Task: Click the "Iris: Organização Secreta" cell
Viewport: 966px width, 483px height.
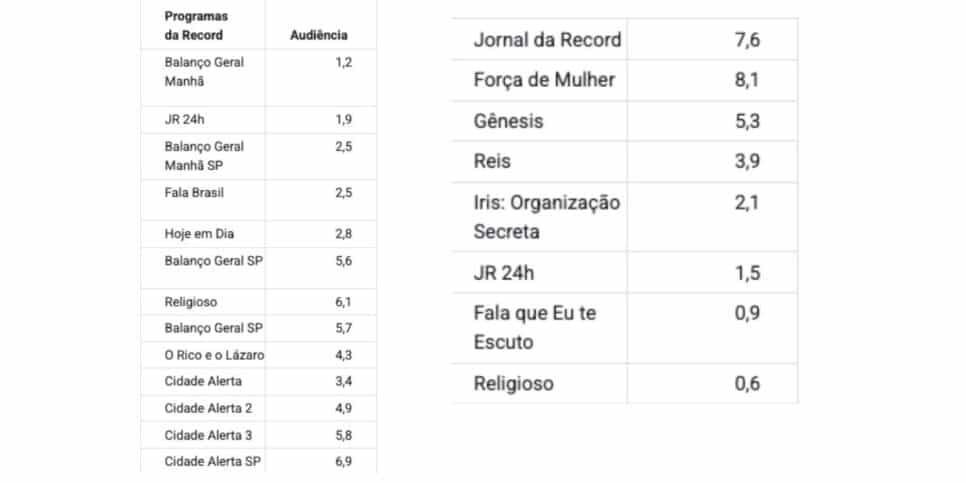Action: point(547,216)
